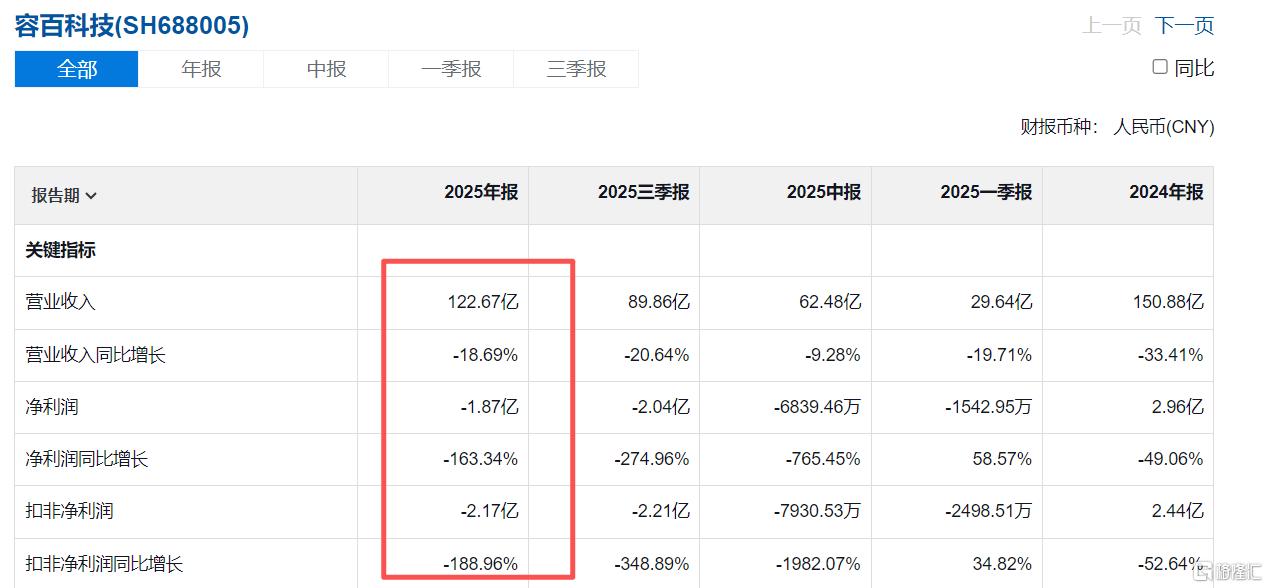Screen dimensions: 1268x588
Task: Click the 关键指标 section row
Action: 614,250
